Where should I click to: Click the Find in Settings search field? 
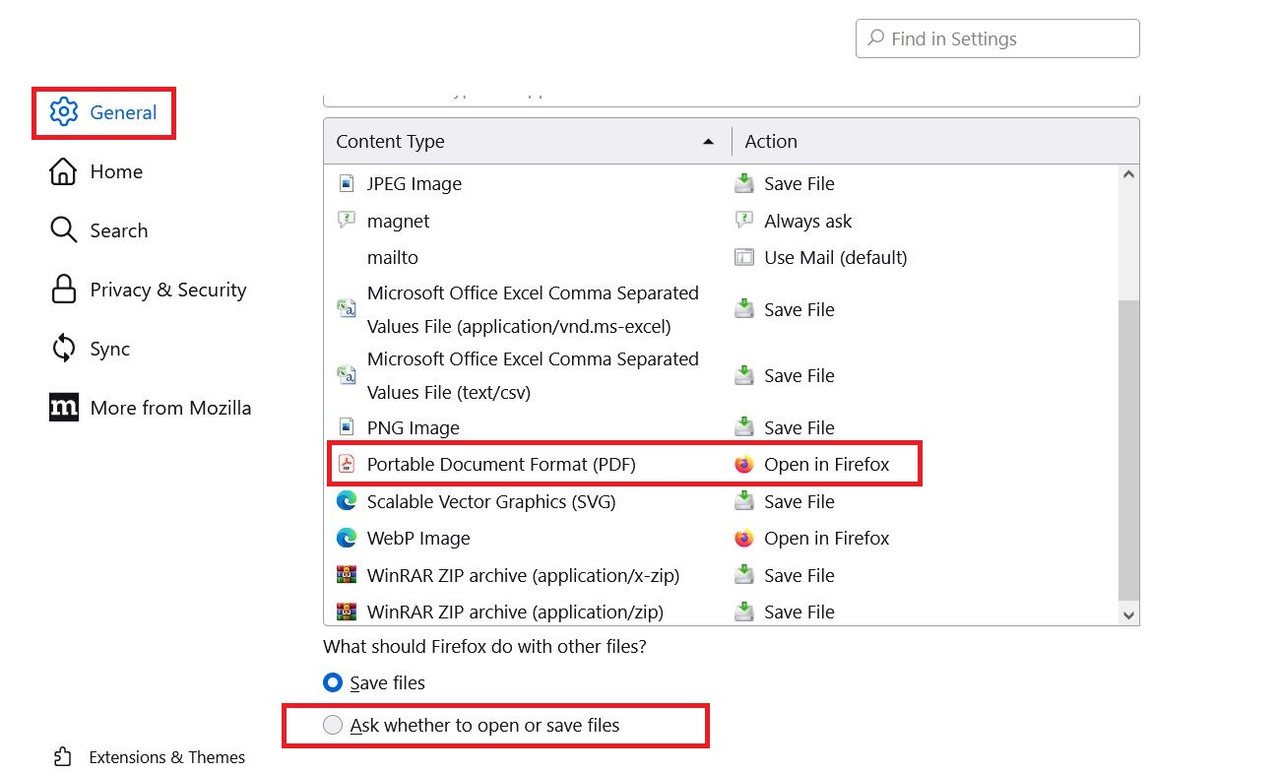pos(997,38)
